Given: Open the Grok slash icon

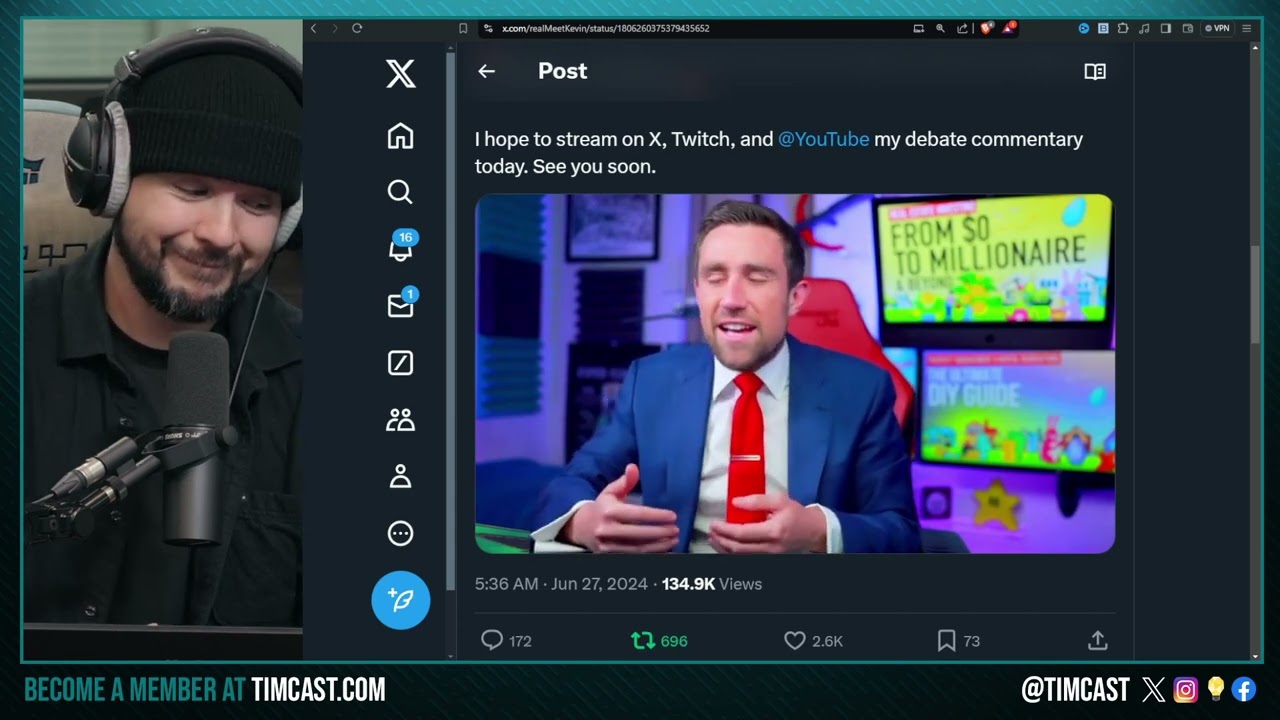Looking at the screenshot, I should (400, 363).
